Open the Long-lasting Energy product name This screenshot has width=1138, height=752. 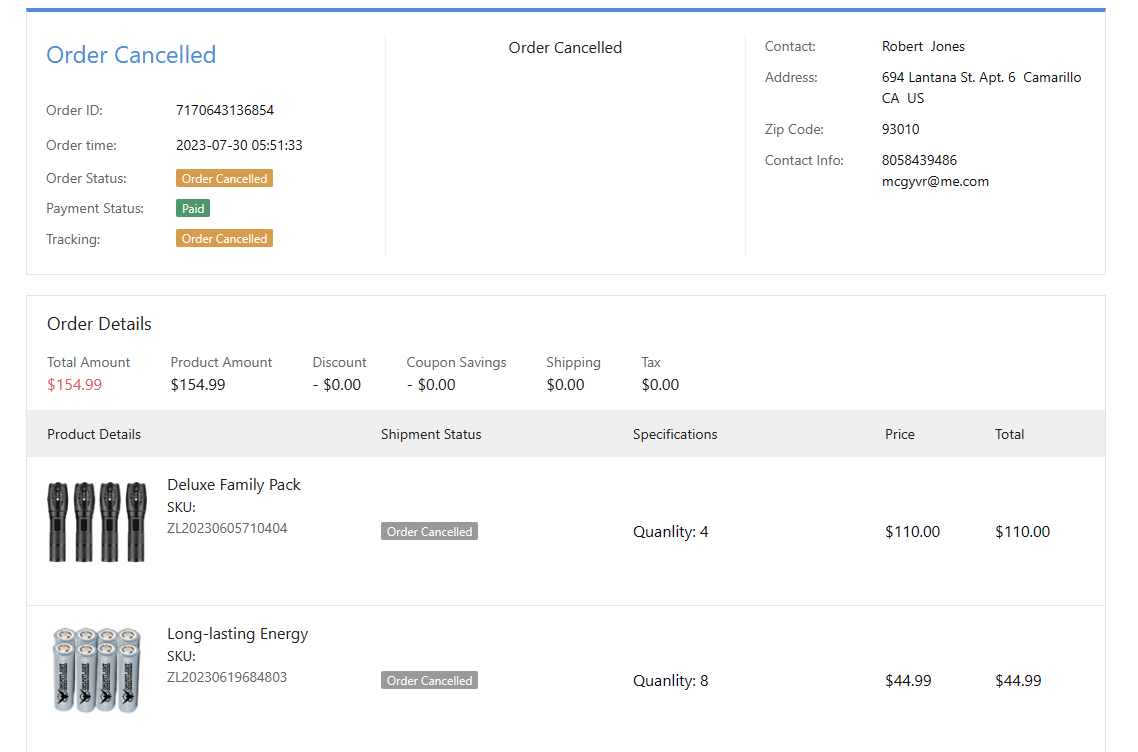coord(237,634)
